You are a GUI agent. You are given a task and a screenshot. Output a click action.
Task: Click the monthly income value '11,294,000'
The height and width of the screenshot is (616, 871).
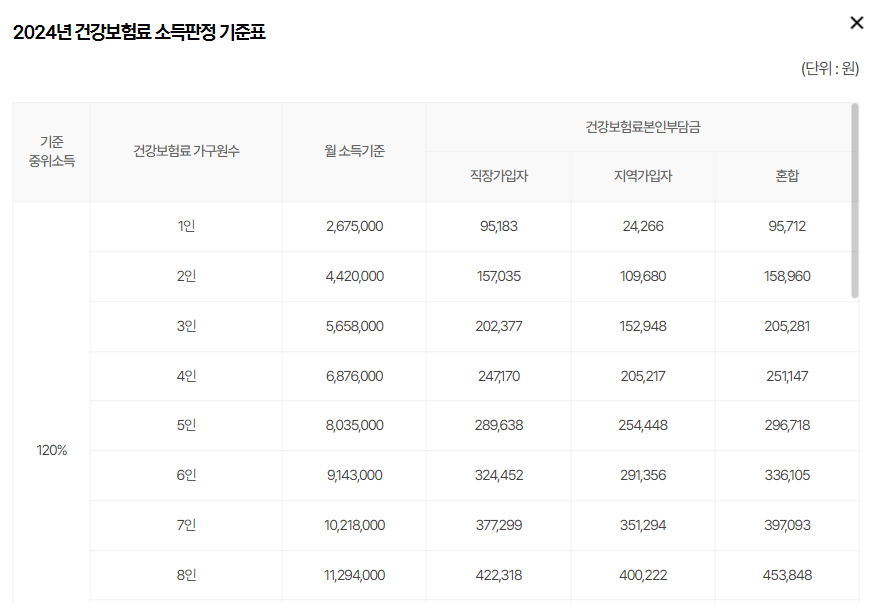click(x=354, y=575)
